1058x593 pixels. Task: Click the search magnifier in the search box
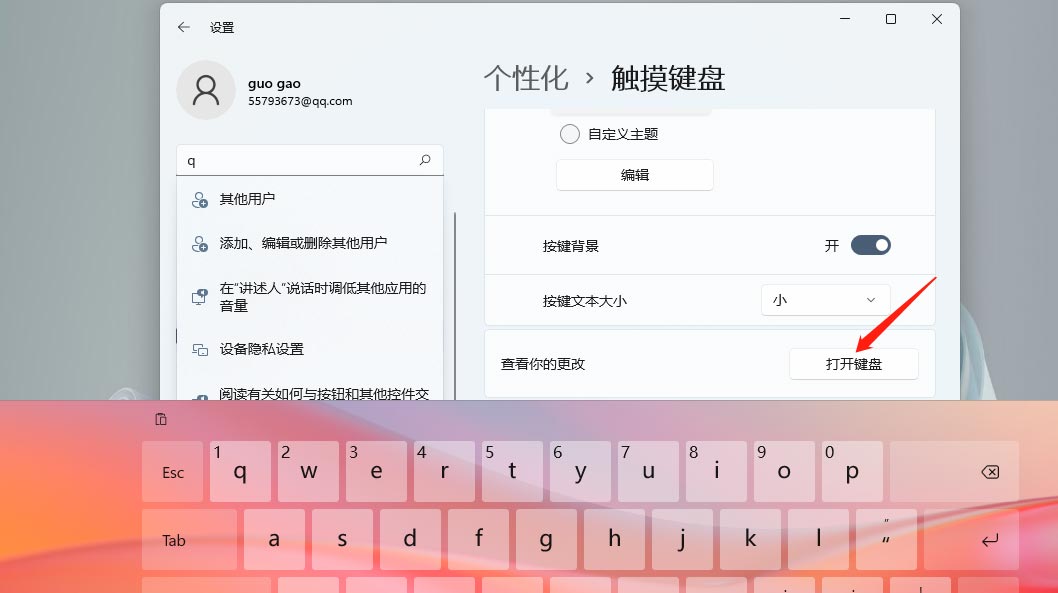click(425, 160)
